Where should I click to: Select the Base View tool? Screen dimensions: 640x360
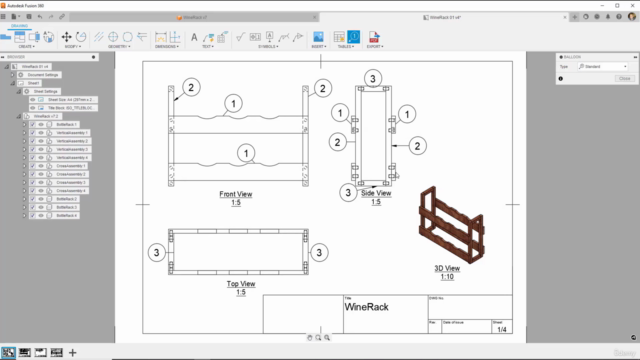click(6, 37)
